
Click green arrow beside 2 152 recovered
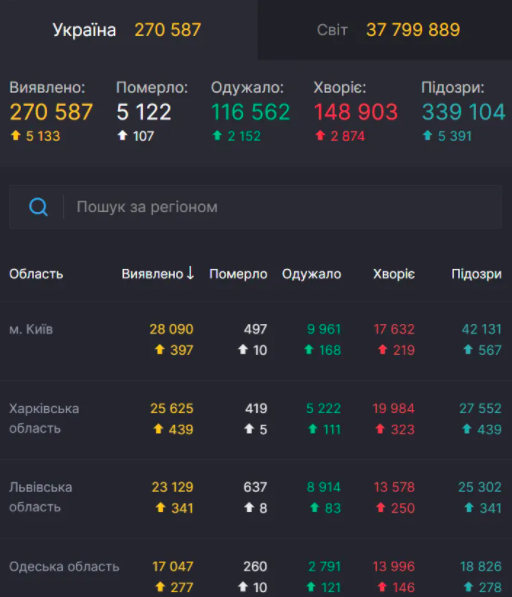tap(217, 135)
